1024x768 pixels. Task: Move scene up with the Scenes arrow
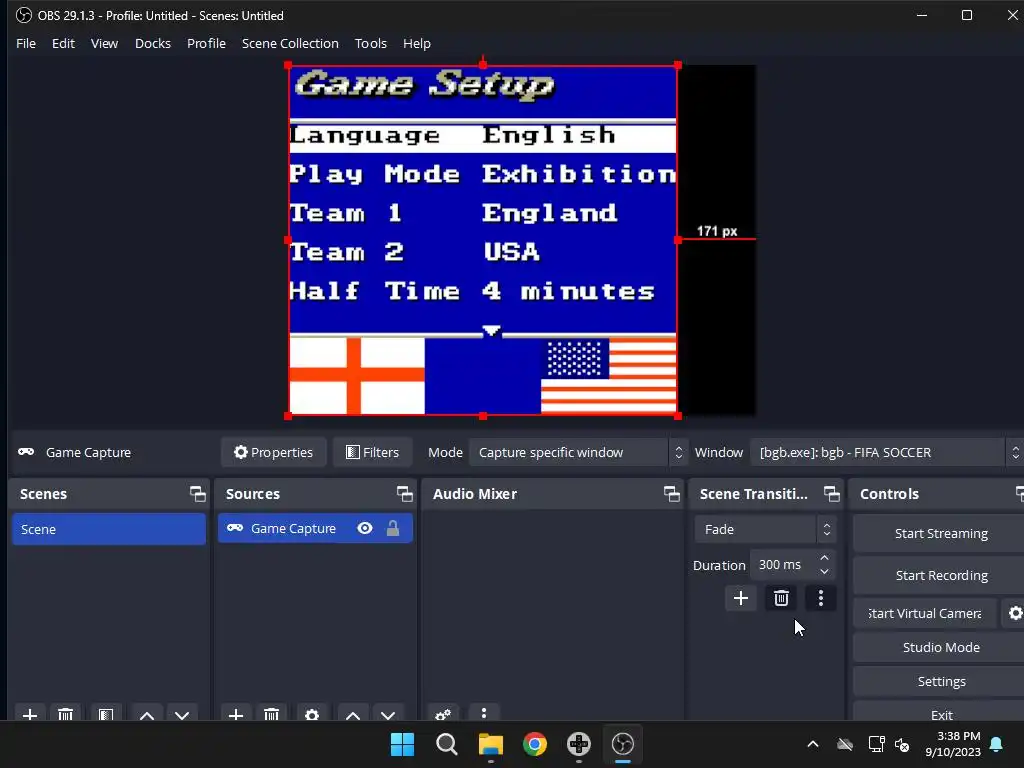coord(147,714)
